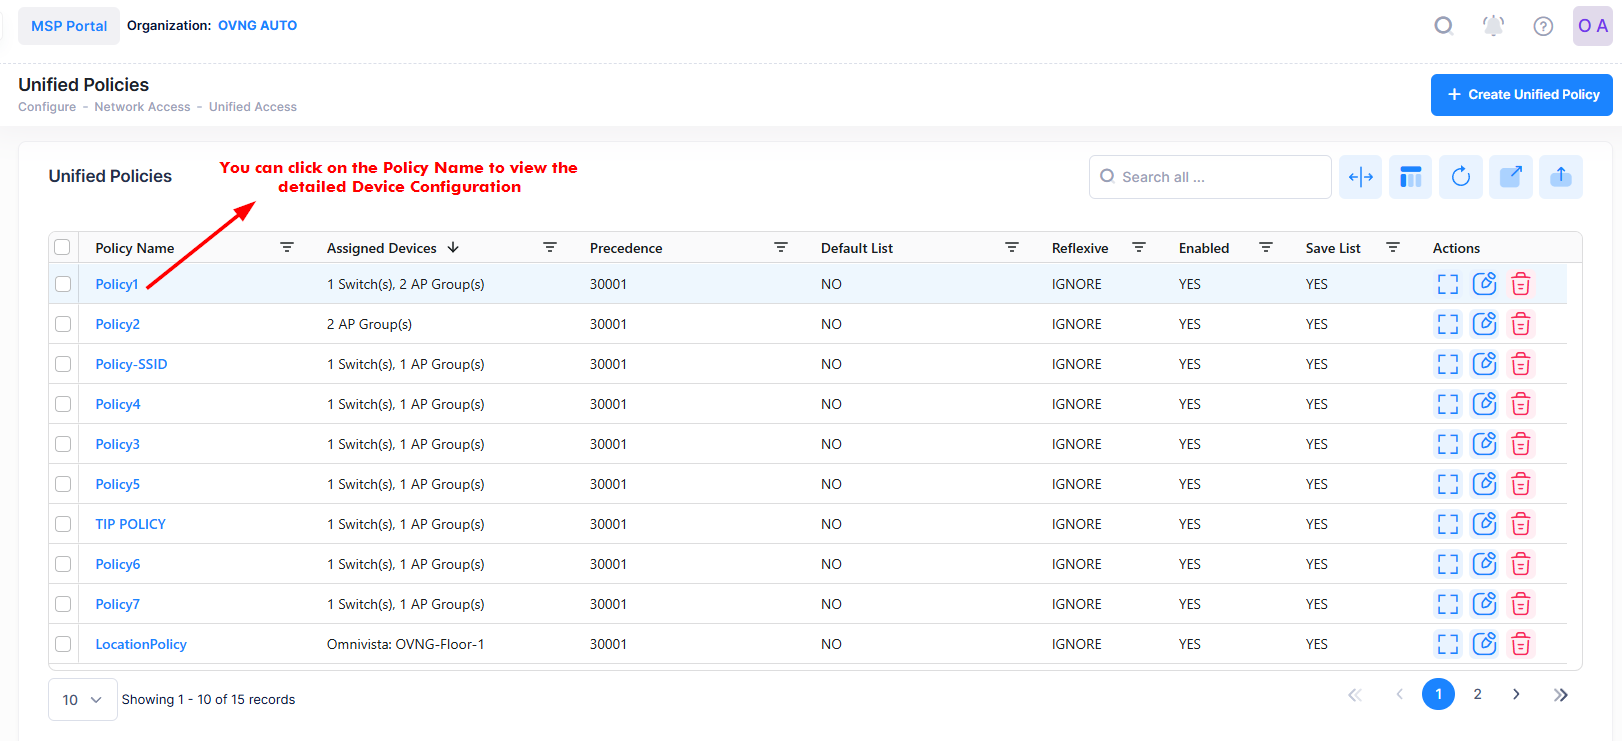Screen dimensions: 1622x741
Task: Open the Precedence column filter menu
Action: point(781,247)
